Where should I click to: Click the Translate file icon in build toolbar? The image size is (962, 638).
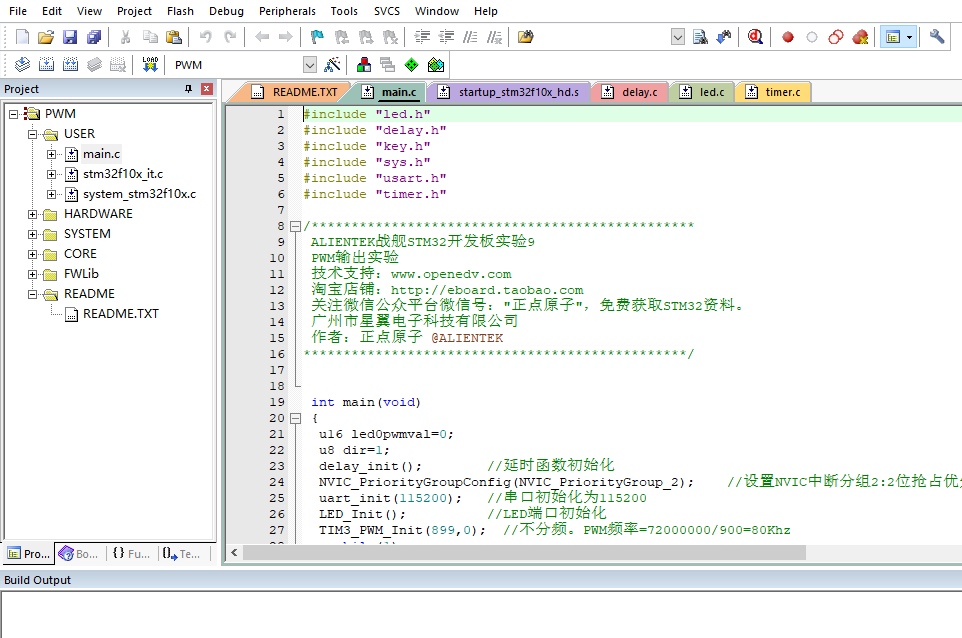point(22,64)
